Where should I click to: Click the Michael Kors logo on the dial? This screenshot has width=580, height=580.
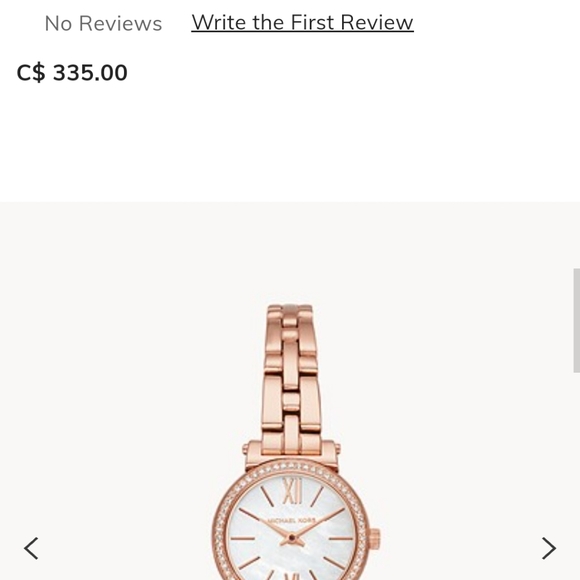(x=291, y=521)
